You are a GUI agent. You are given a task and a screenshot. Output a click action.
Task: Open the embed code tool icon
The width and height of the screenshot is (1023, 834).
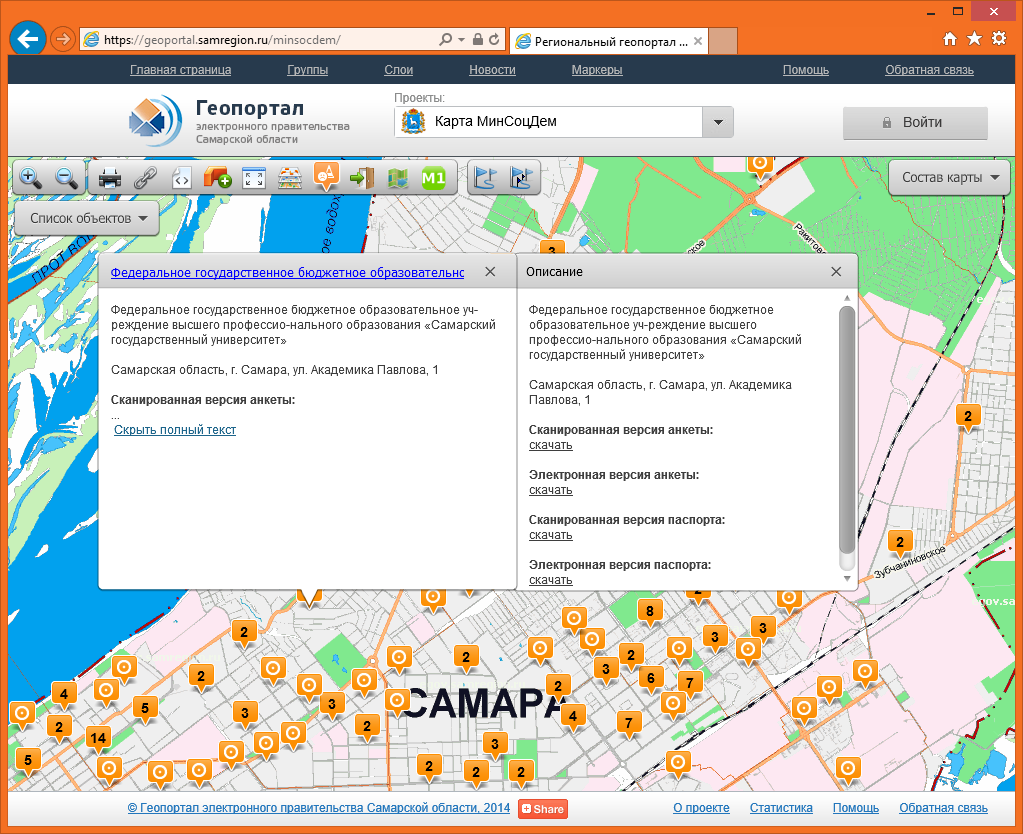(x=181, y=178)
